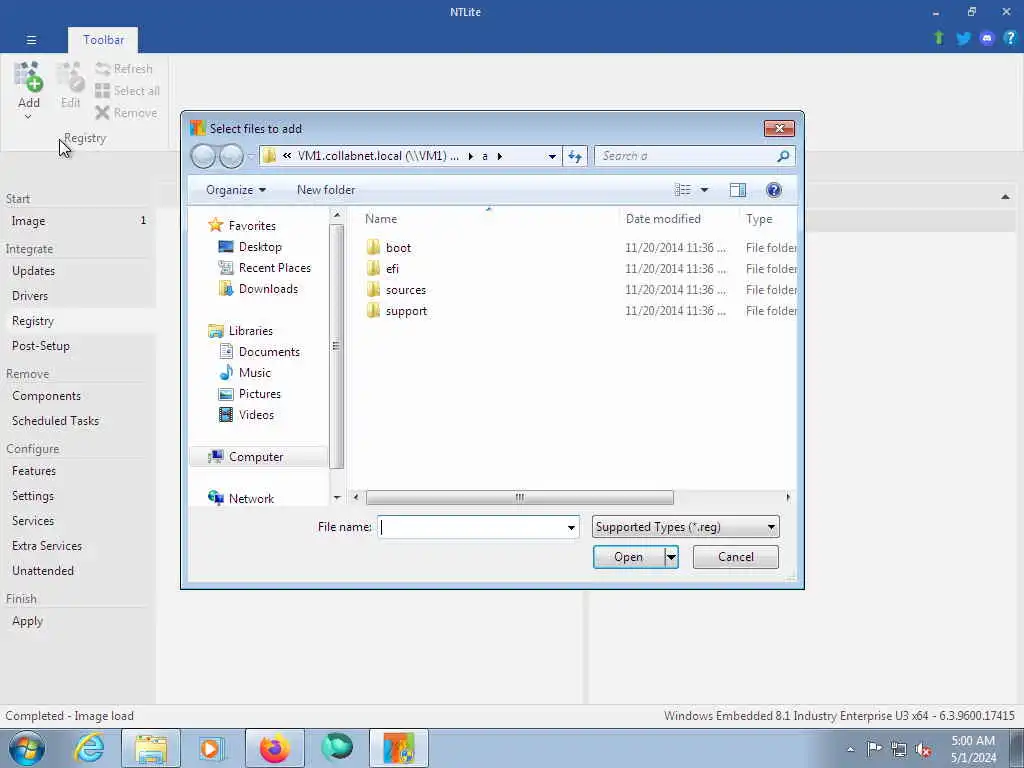
Task: Click the green update arrow icon
Action: pyautogui.click(x=939, y=39)
